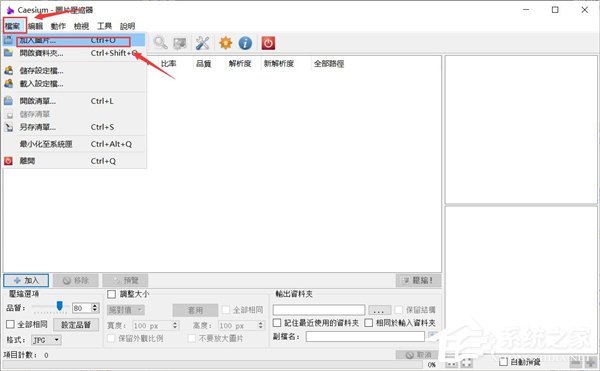Select 最小化至系統匣 menu entry
The height and width of the screenshot is (371, 600).
tap(74, 144)
